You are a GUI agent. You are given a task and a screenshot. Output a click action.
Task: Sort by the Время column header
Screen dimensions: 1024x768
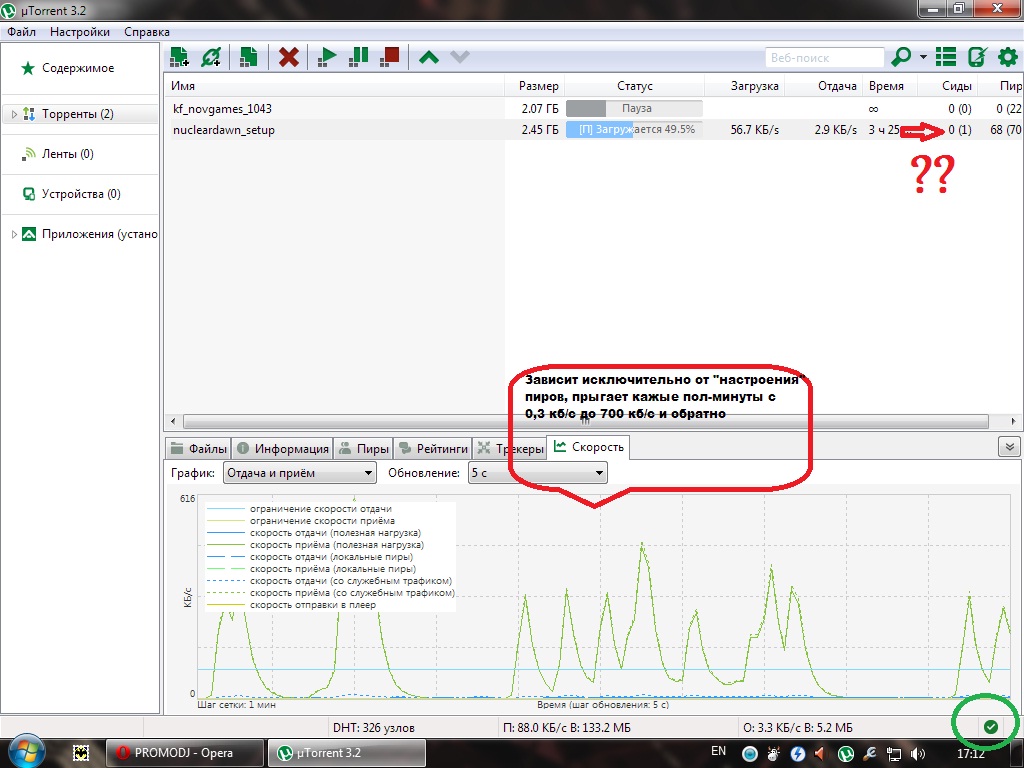pyautogui.click(x=889, y=86)
